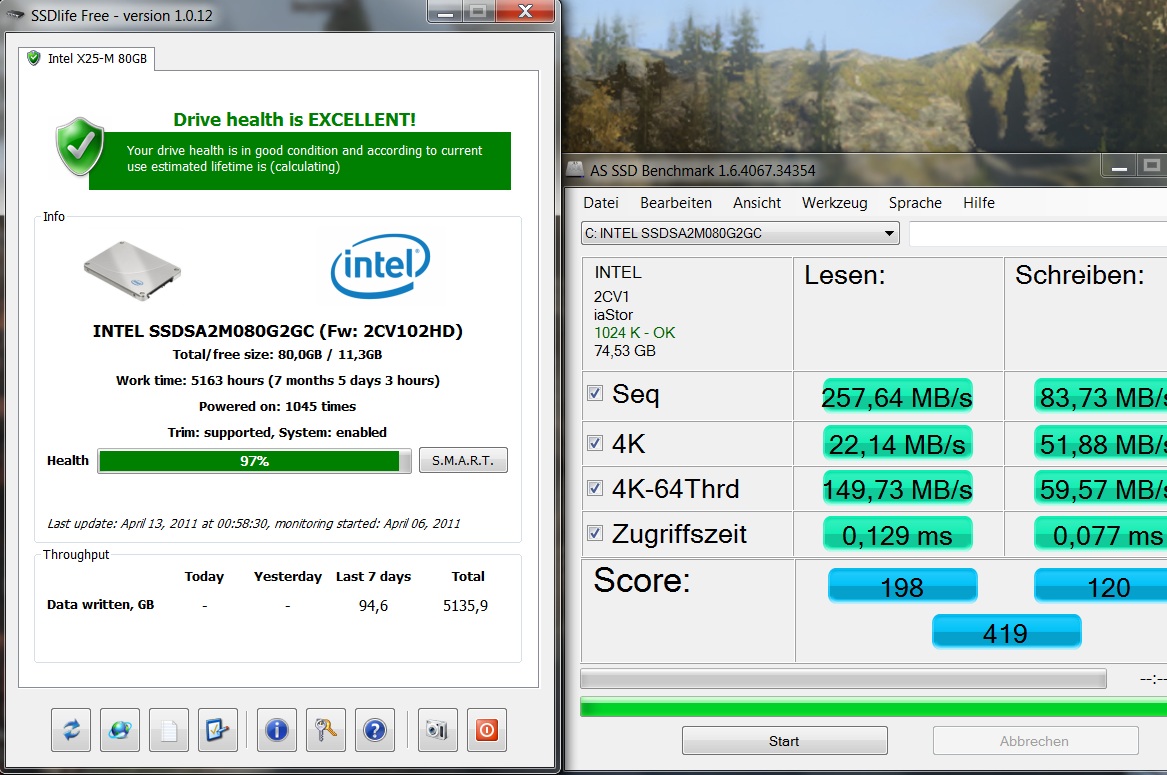Open the S.M.A.R.T. button
The width and height of the screenshot is (1167, 775).
(463, 461)
